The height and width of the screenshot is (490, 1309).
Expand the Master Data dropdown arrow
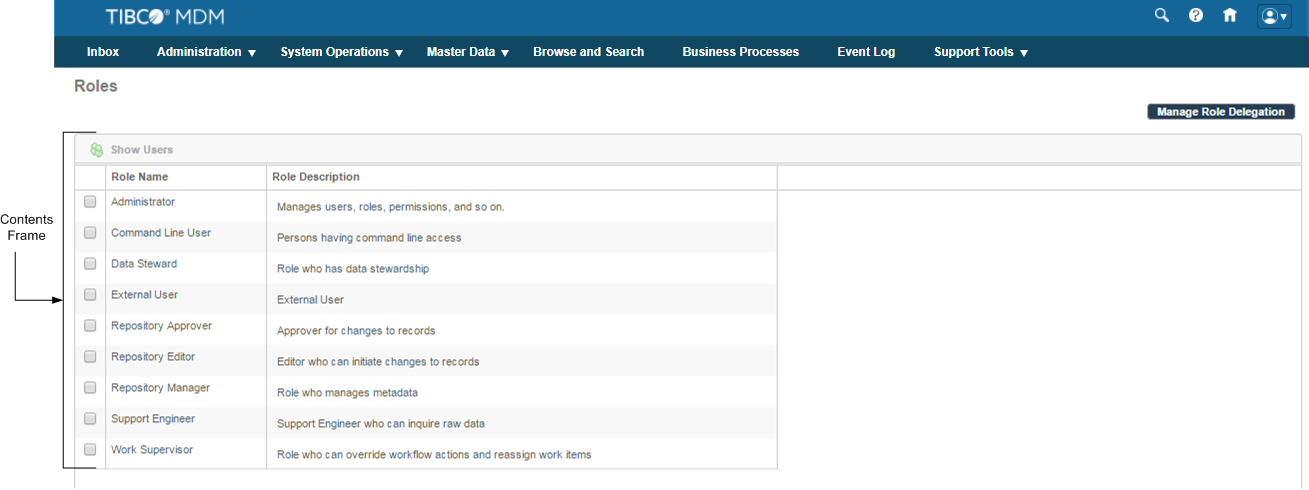505,53
